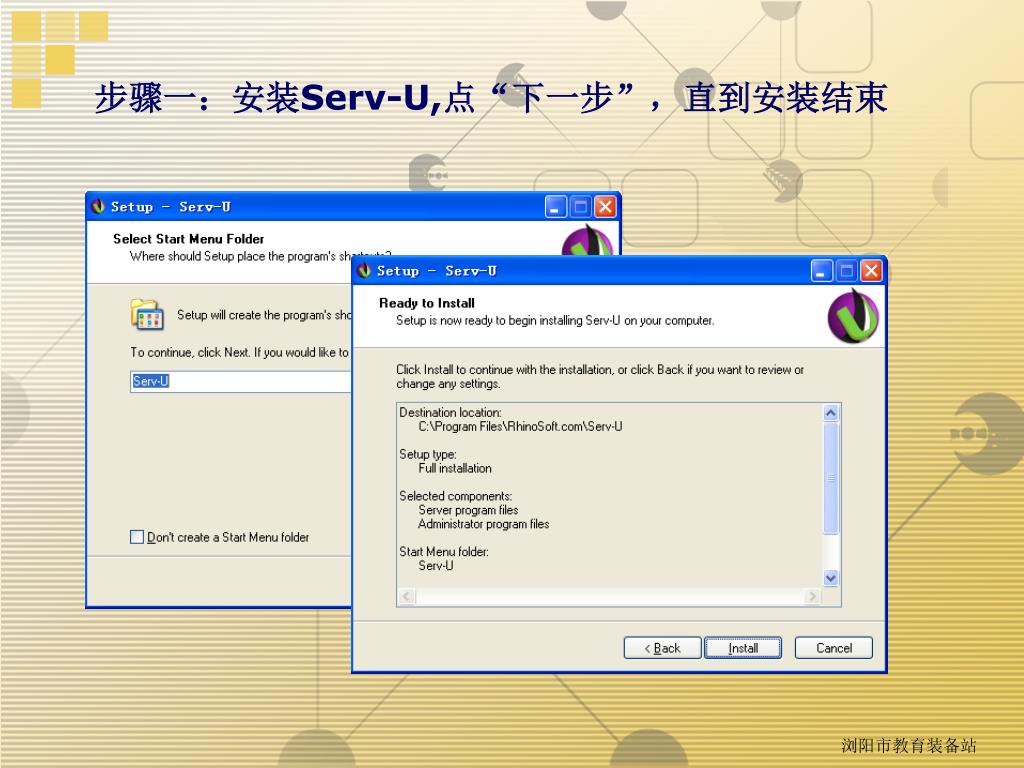Viewport: 1024px width, 768px height.
Task: Click the Start Menu folder icon
Action: point(147,315)
